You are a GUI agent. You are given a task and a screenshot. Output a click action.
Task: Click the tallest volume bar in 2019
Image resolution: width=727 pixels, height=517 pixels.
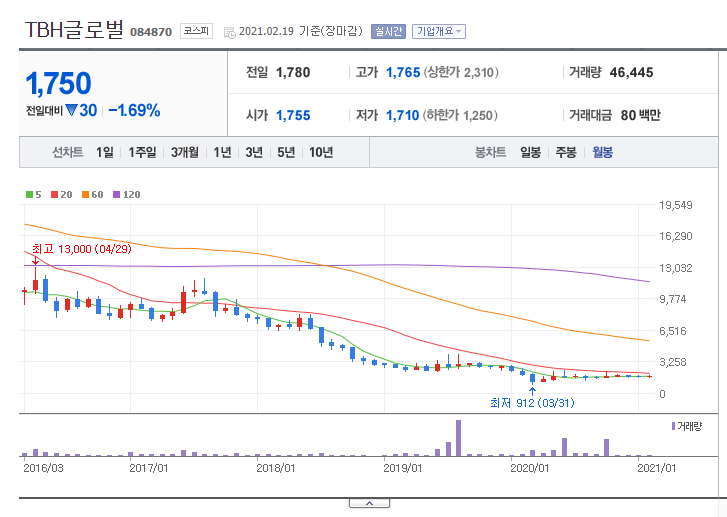tap(459, 438)
